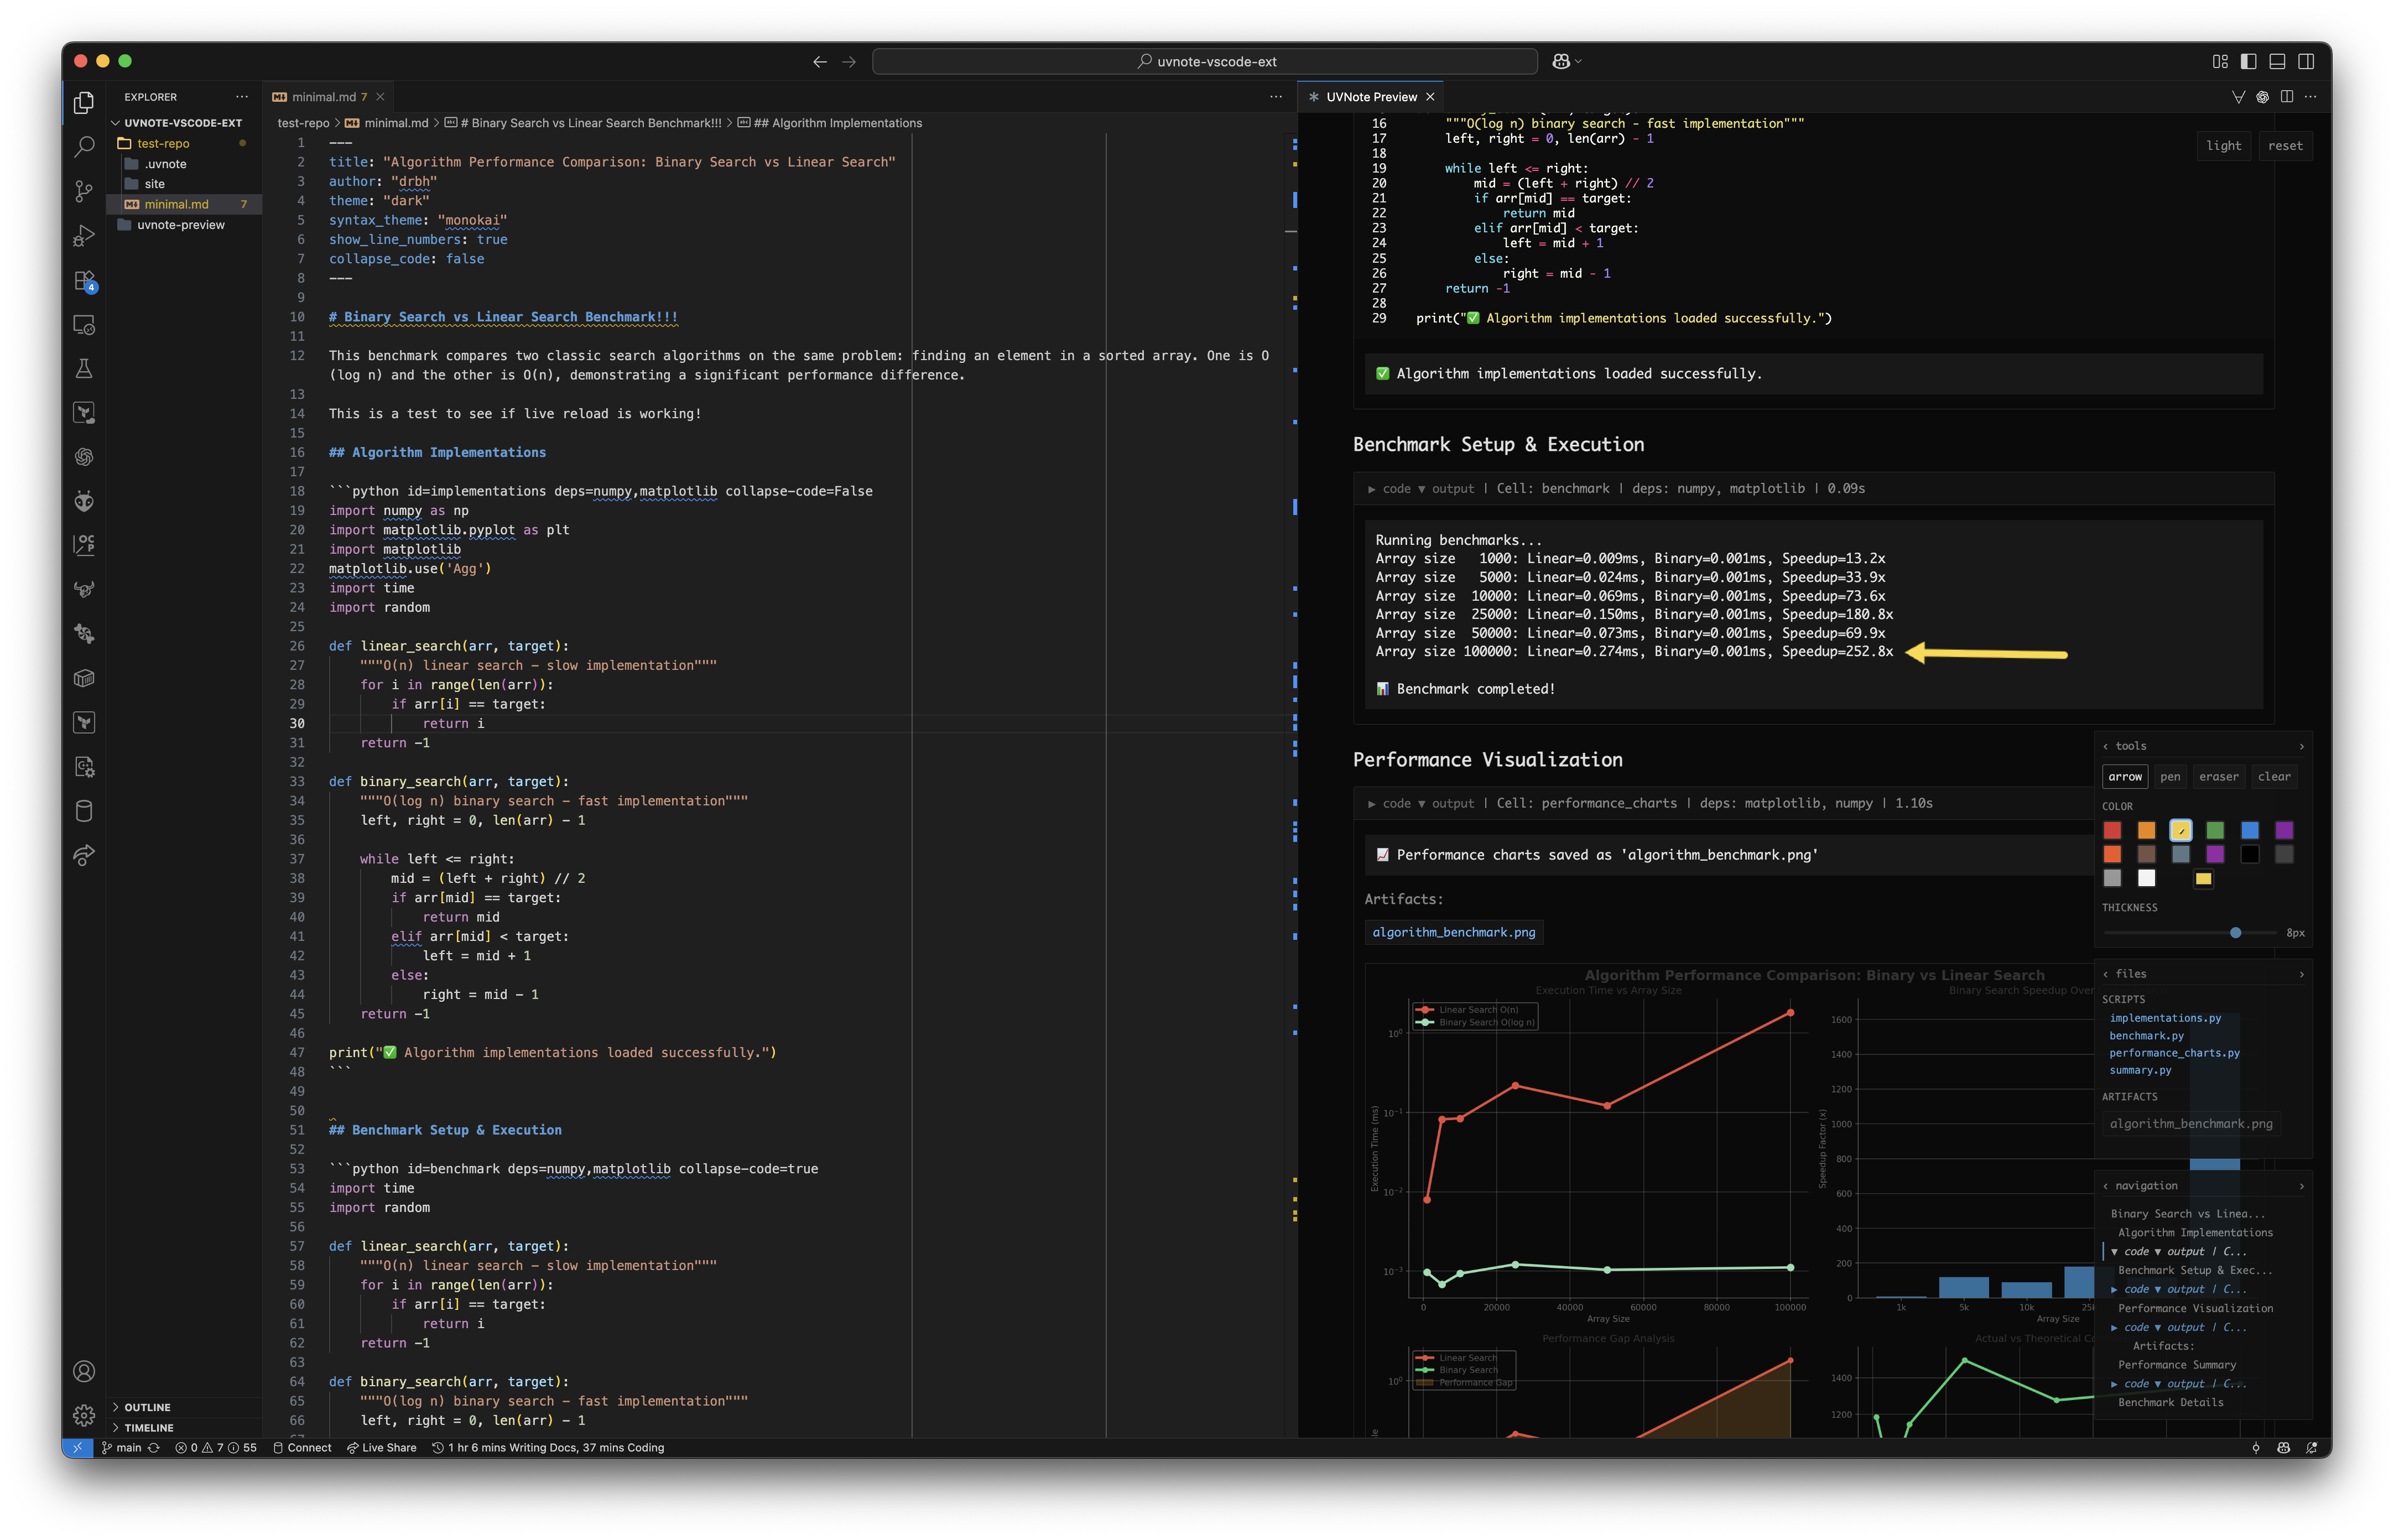This screenshot has height=1540, width=2394.
Task: Open Explorer views and more actions menu
Action: click(242, 97)
